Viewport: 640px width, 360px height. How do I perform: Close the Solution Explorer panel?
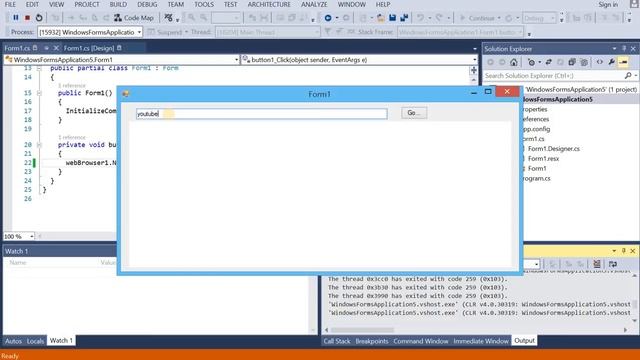click(633, 49)
